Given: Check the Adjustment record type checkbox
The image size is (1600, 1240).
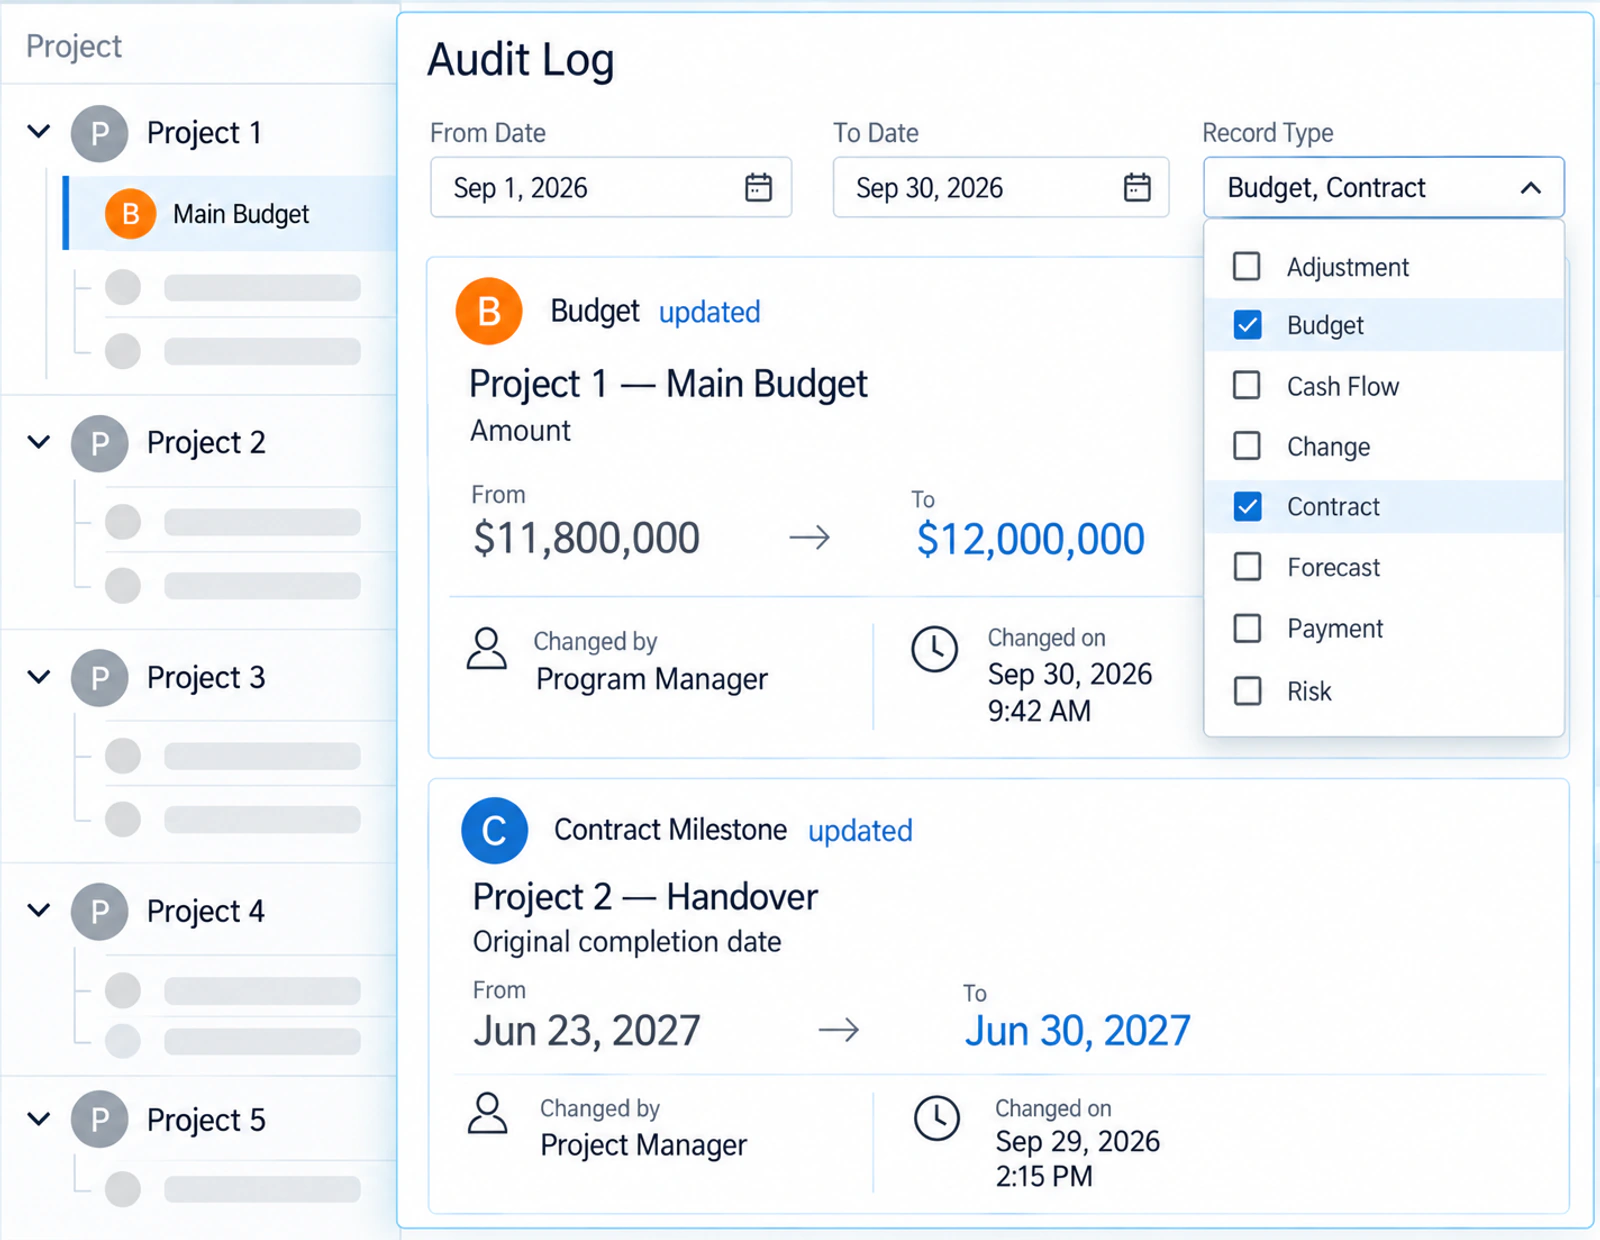Looking at the screenshot, I should (1247, 266).
